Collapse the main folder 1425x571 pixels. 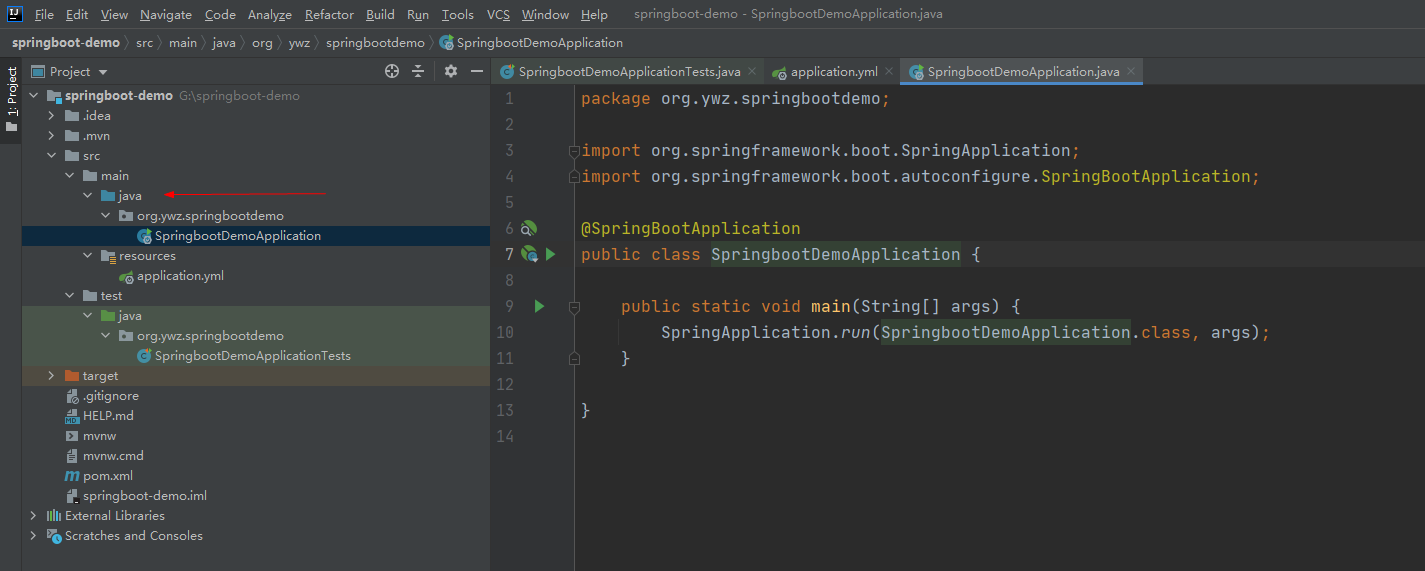coord(69,176)
